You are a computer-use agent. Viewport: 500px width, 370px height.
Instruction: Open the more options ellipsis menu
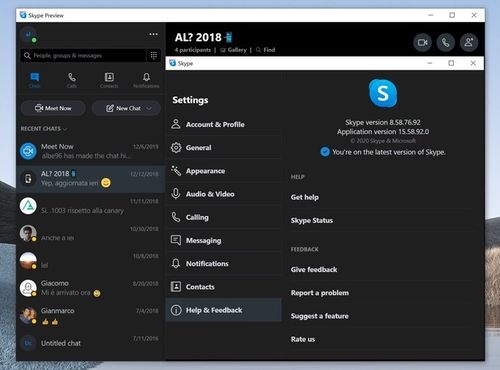click(153, 34)
